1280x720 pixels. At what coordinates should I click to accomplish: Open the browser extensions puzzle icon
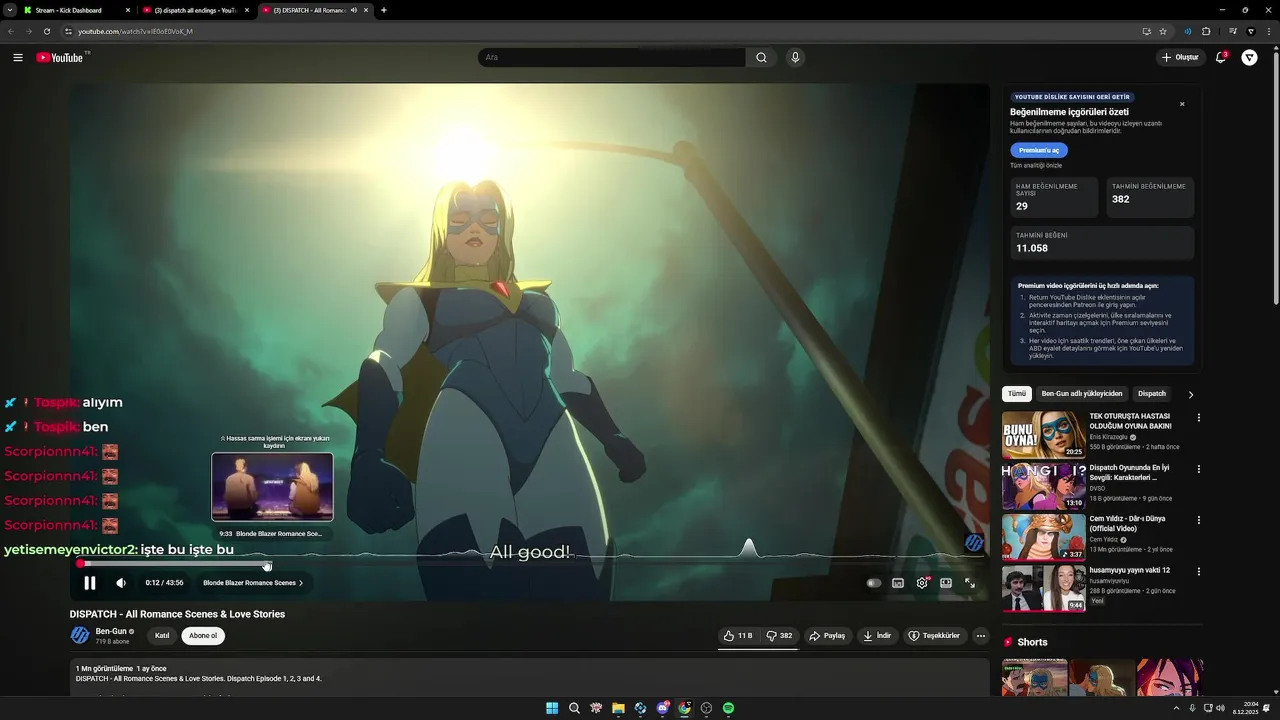(1206, 31)
